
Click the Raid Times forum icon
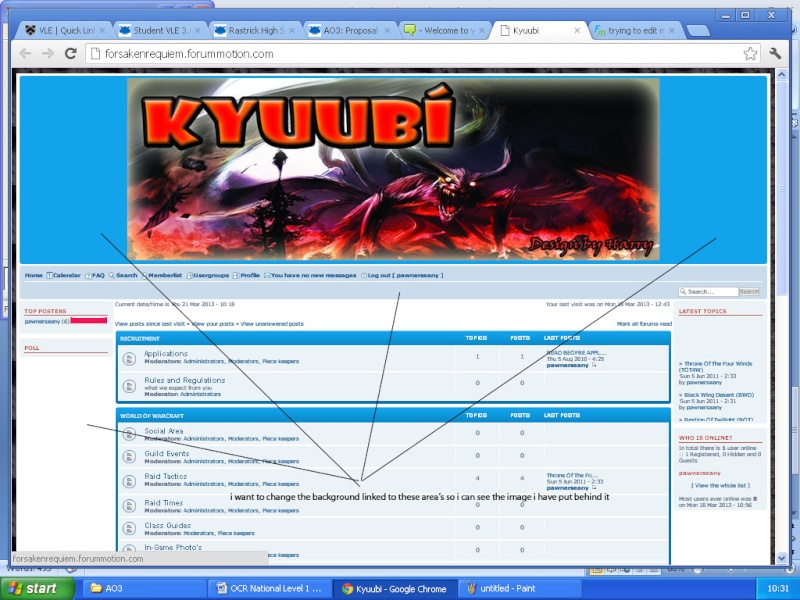click(x=129, y=506)
